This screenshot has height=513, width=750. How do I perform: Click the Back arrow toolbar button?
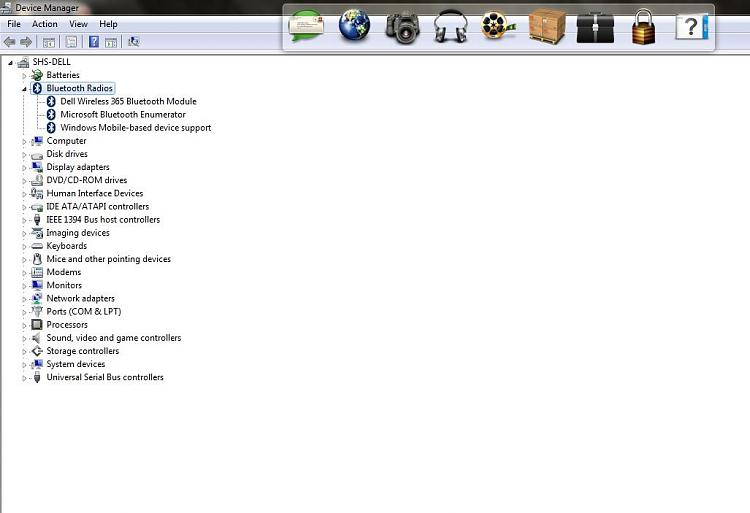coord(9,42)
